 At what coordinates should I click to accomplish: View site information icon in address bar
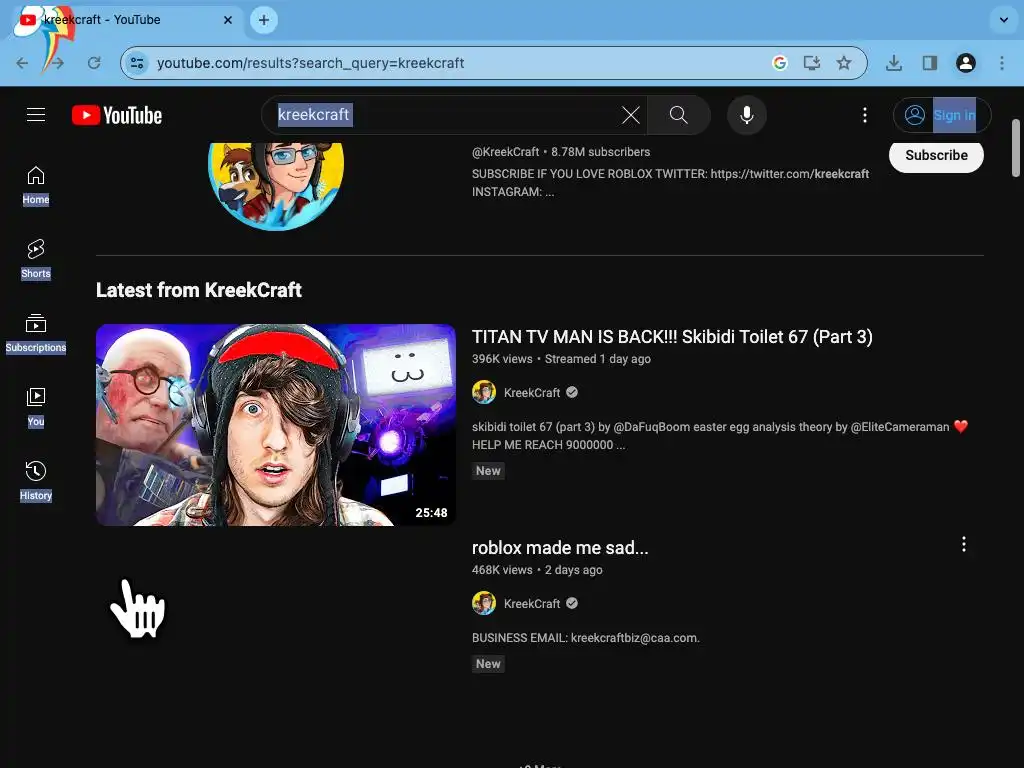pos(137,63)
